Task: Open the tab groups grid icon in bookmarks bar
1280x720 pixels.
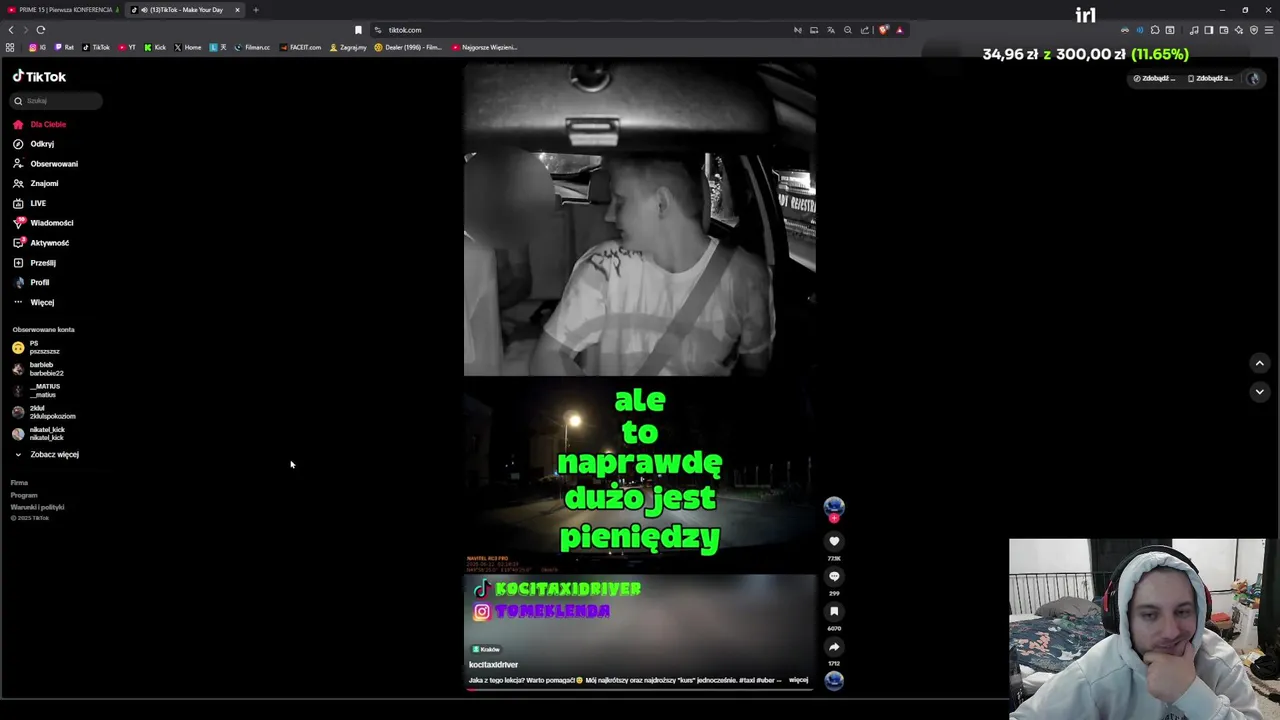Action: coord(10,47)
